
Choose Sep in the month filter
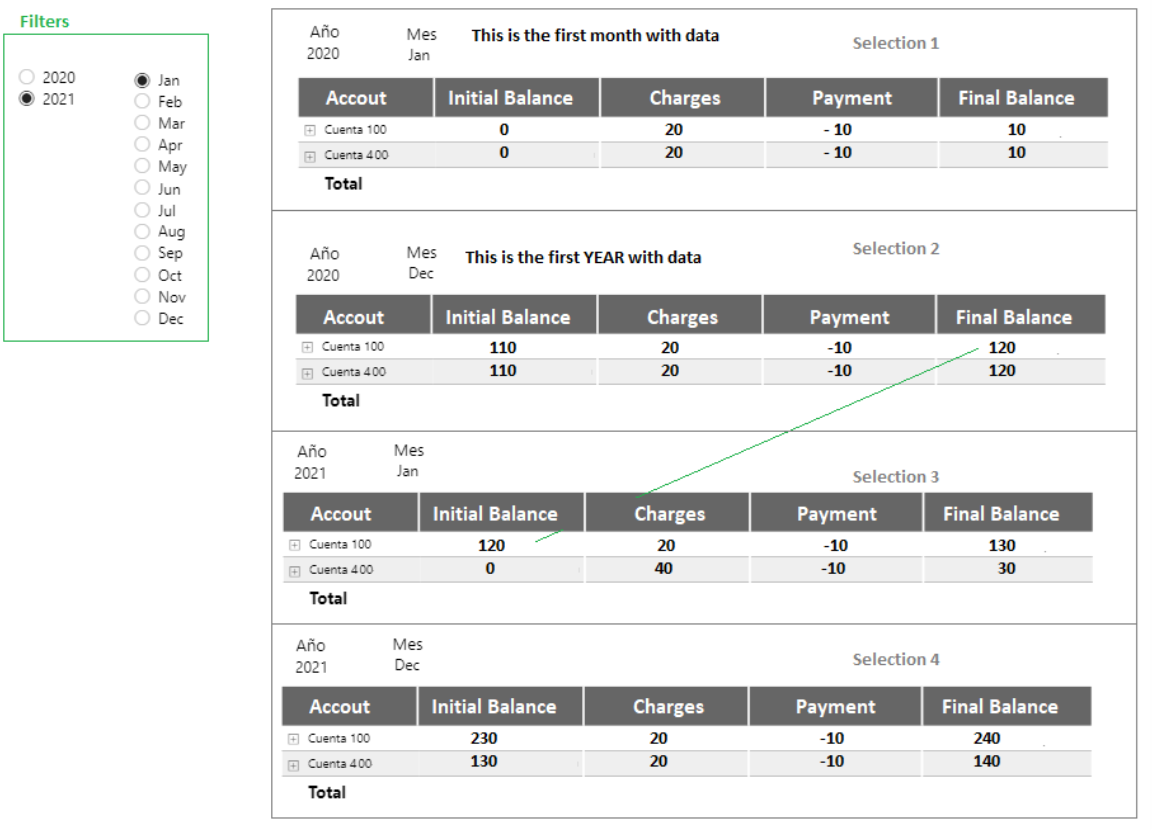pyautogui.click(x=143, y=253)
